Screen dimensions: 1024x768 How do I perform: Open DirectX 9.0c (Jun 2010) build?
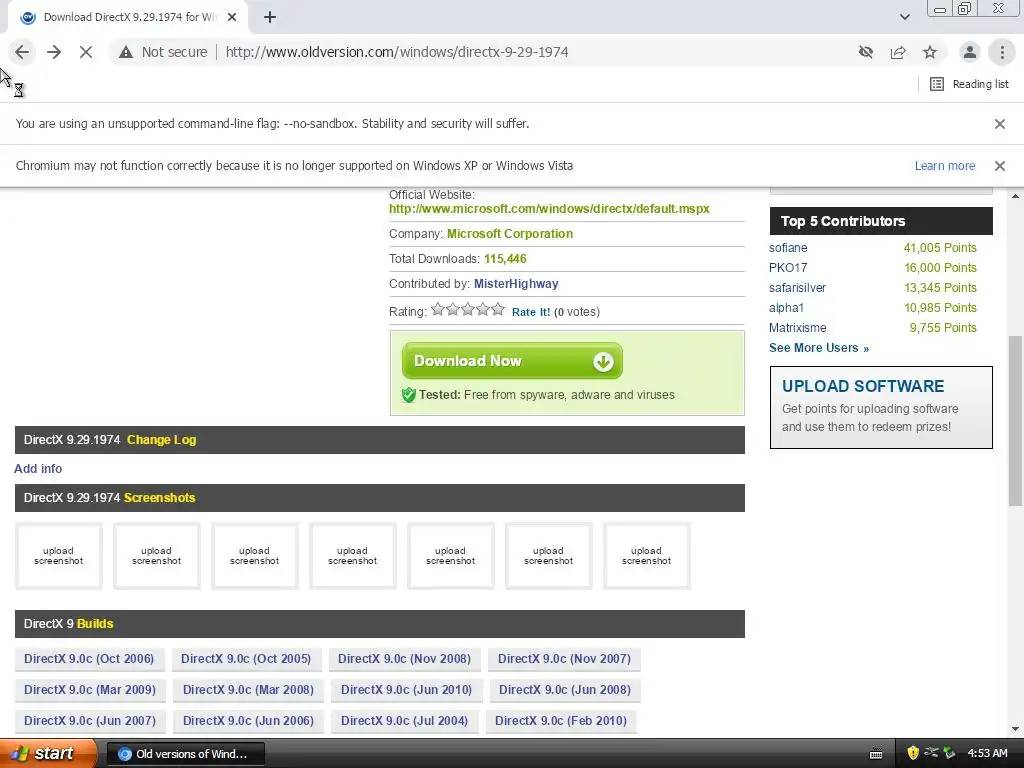(x=406, y=690)
